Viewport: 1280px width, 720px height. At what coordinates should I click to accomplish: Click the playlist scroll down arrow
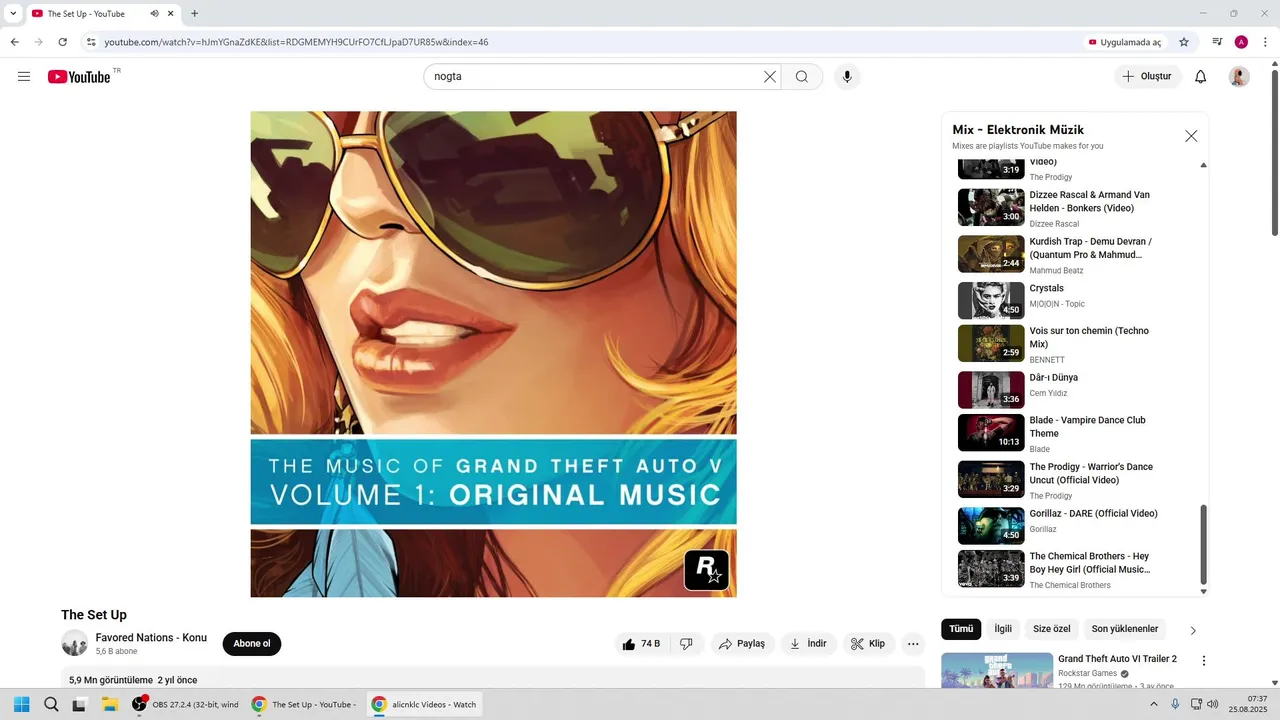tap(1203, 592)
